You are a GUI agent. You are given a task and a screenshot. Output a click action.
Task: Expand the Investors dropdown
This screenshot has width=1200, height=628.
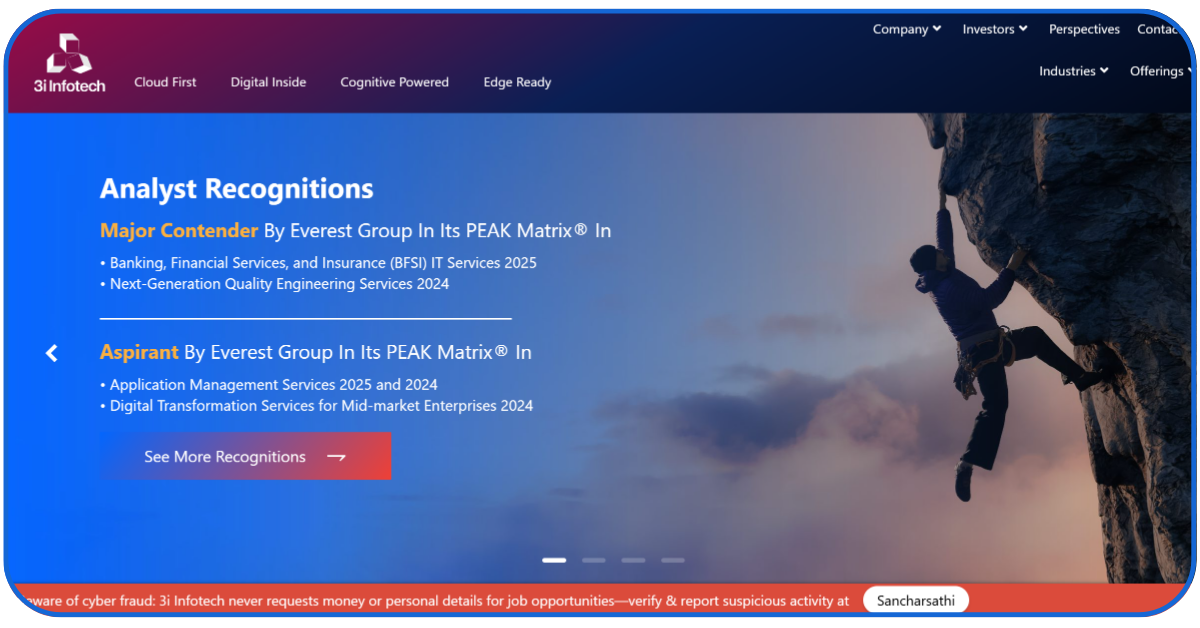(995, 29)
